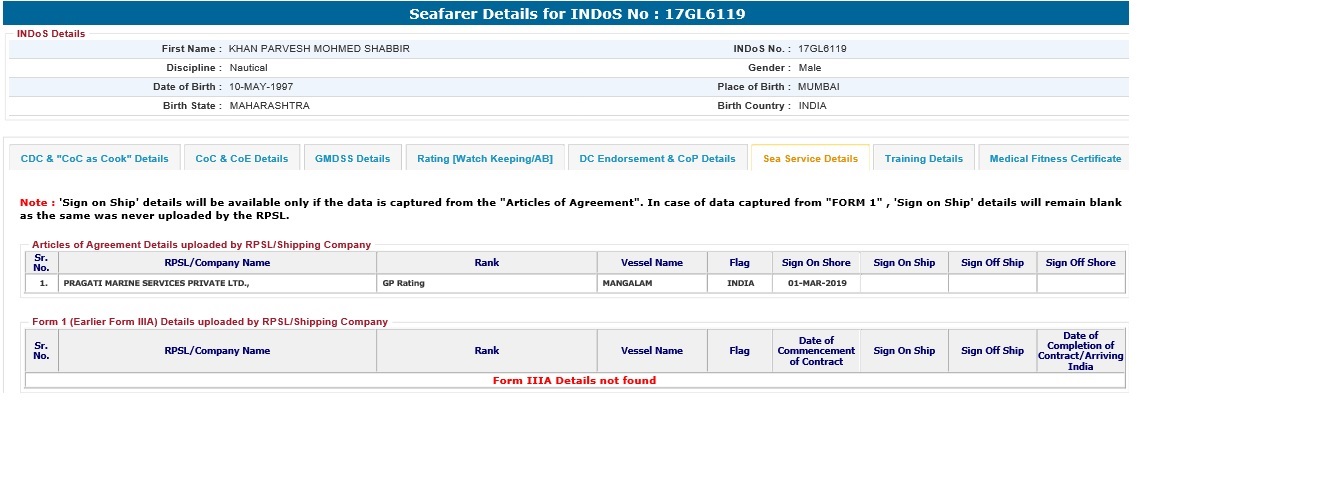Switch to Medical Fitness Certificate tab
The width and height of the screenshot is (1324, 497).
(x=1055, y=159)
